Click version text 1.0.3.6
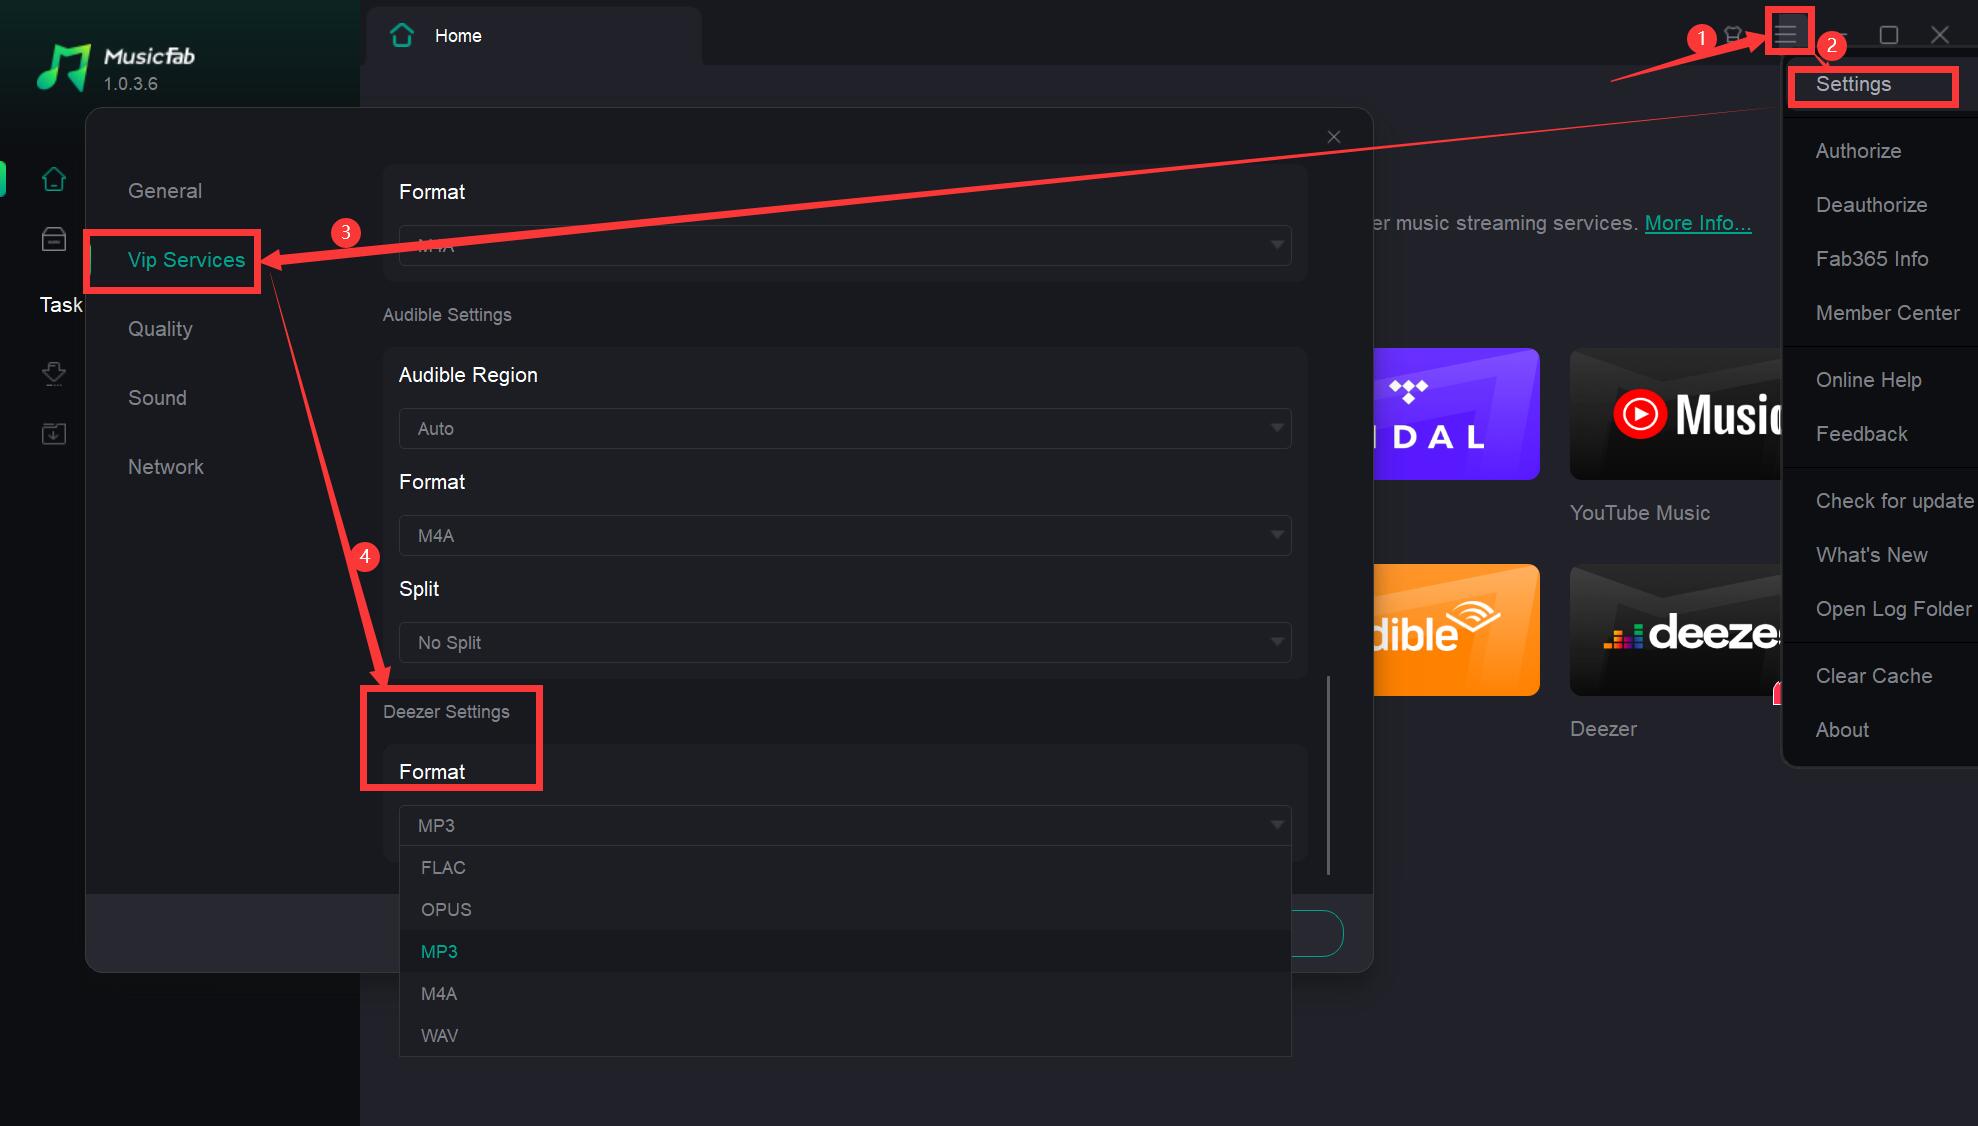This screenshot has width=1978, height=1126. [x=131, y=84]
